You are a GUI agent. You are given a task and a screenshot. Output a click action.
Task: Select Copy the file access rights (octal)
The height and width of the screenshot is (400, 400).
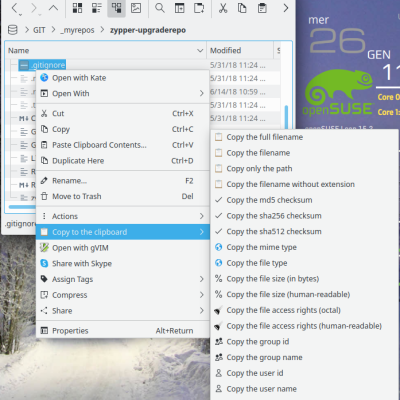point(304,310)
